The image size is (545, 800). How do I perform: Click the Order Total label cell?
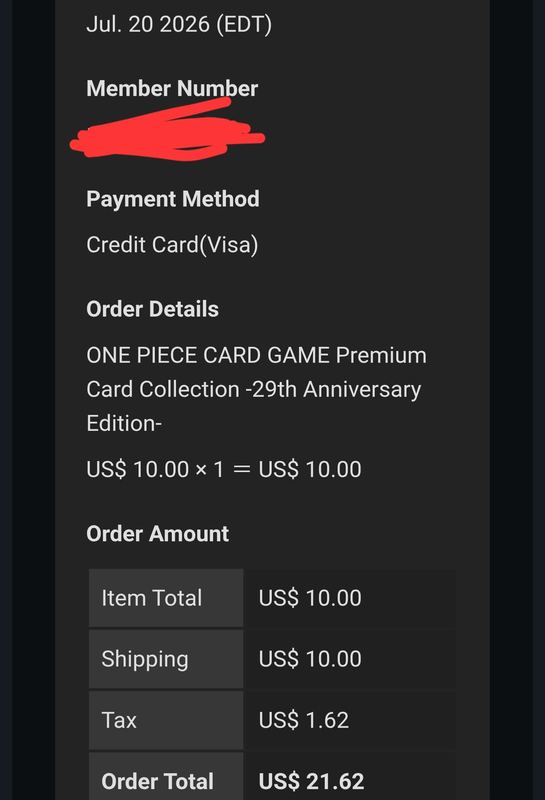pyautogui.click(x=166, y=777)
